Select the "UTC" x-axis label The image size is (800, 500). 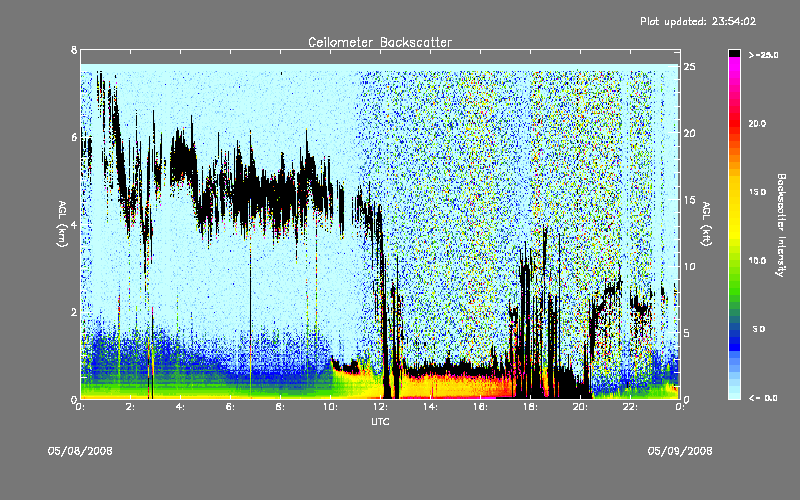coord(380,421)
